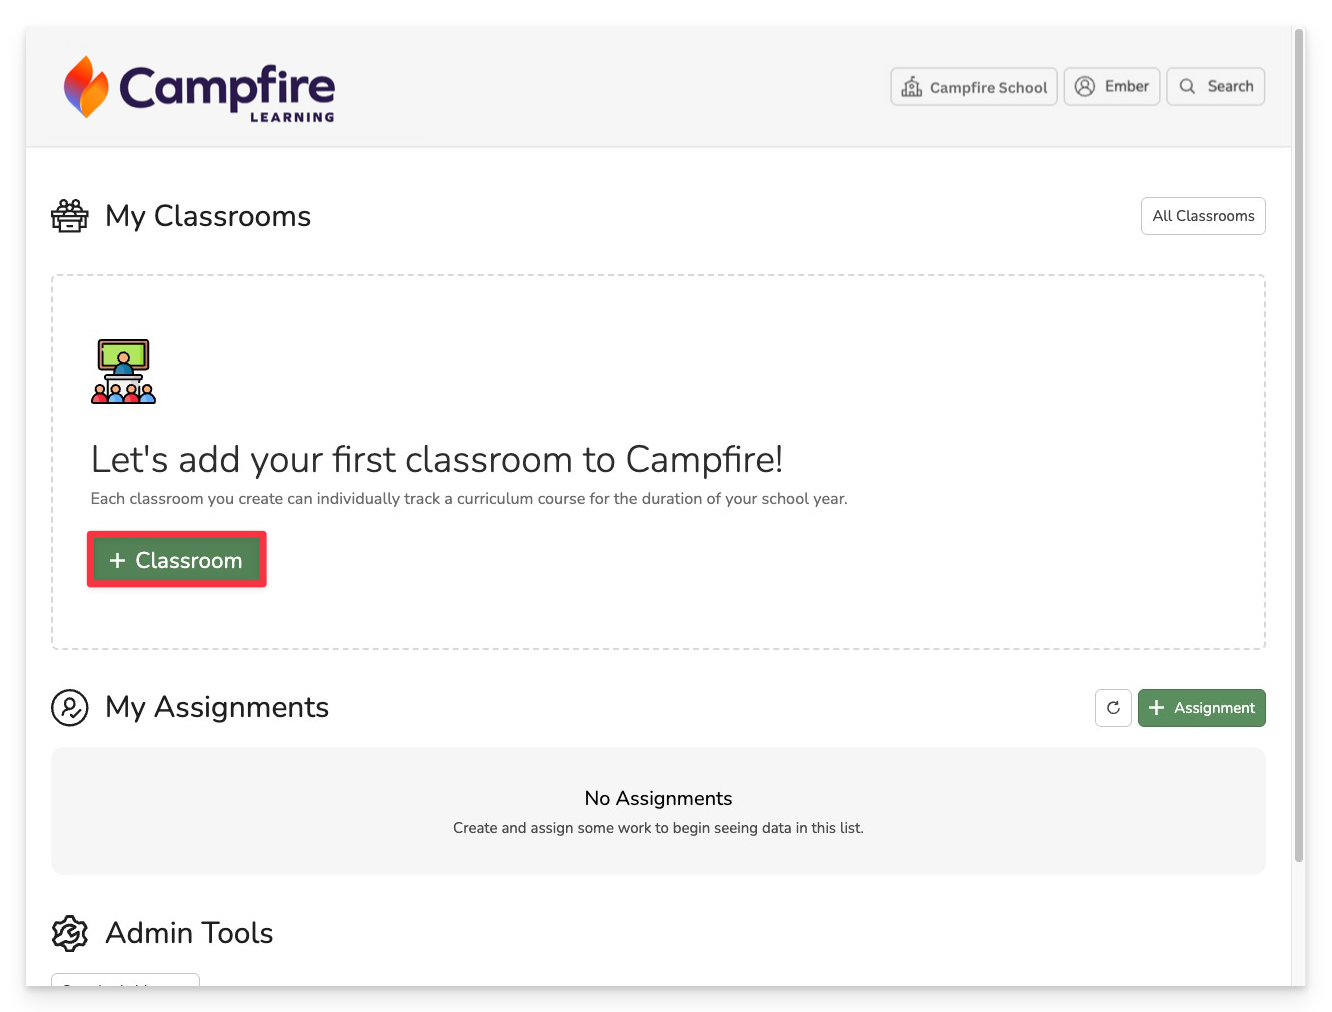Click the Ember user profile icon
This screenshot has height=1012, width=1332.
pos(1085,87)
